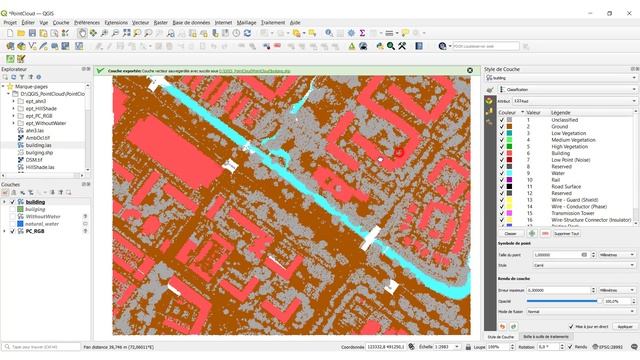Open the Vecteur menu
Screen dimensions: 640x360
tap(140, 22)
